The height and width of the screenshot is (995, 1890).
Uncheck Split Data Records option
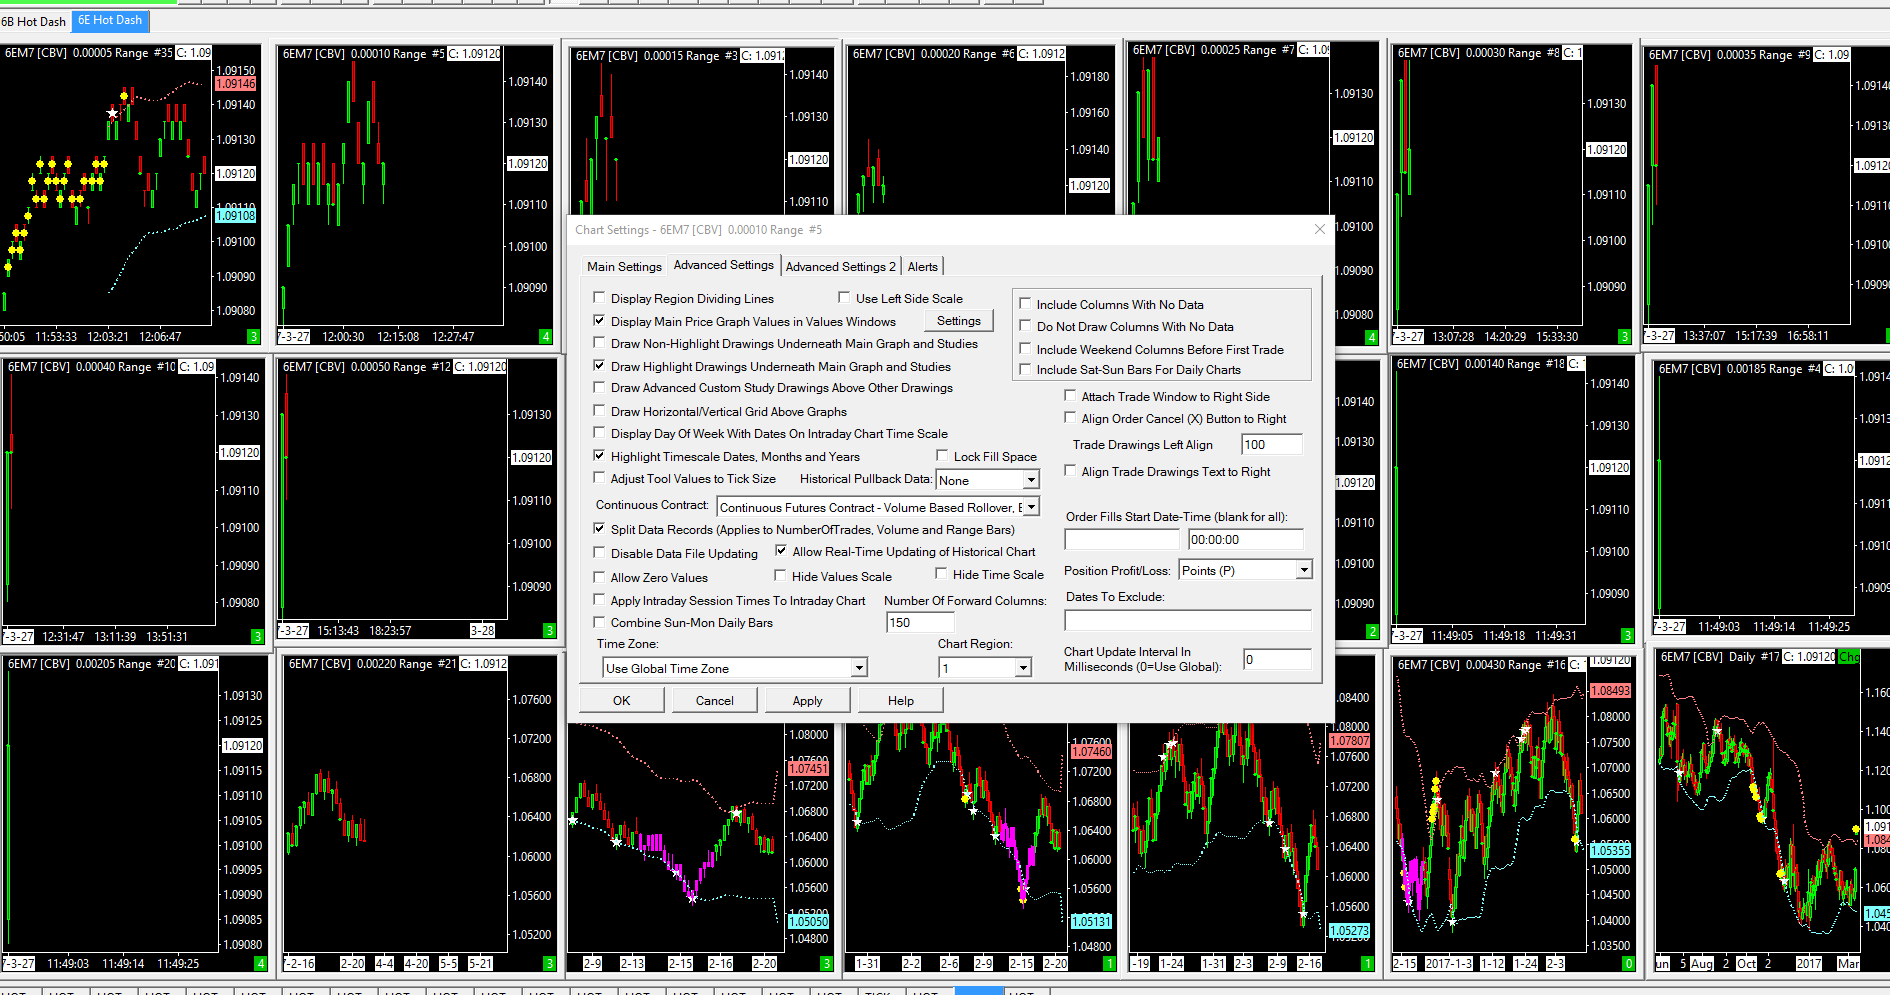pyautogui.click(x=599, y=529)
